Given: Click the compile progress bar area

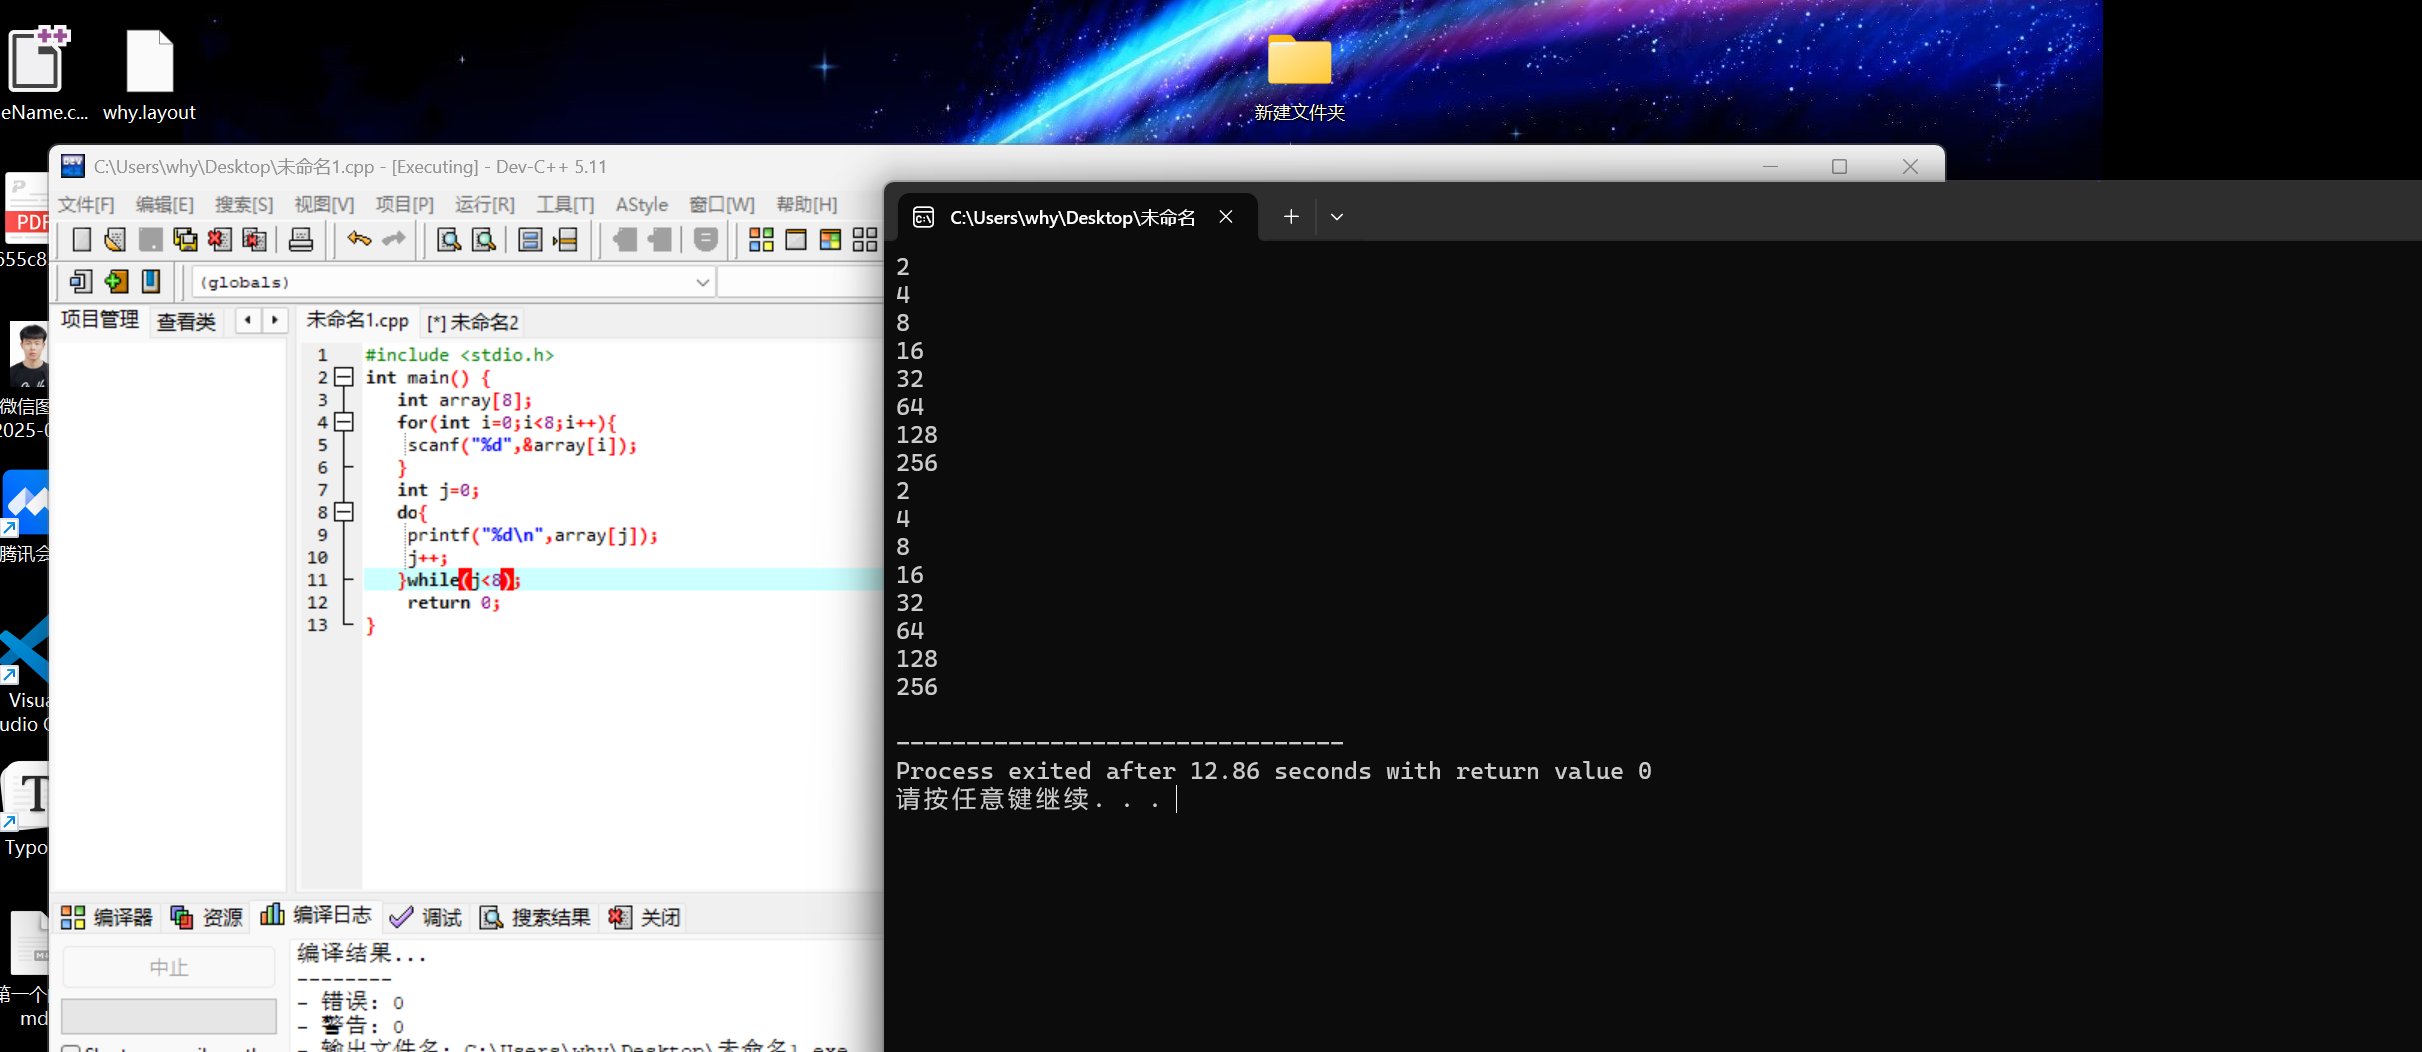Looking at the screenshot, I should 169,1016.
